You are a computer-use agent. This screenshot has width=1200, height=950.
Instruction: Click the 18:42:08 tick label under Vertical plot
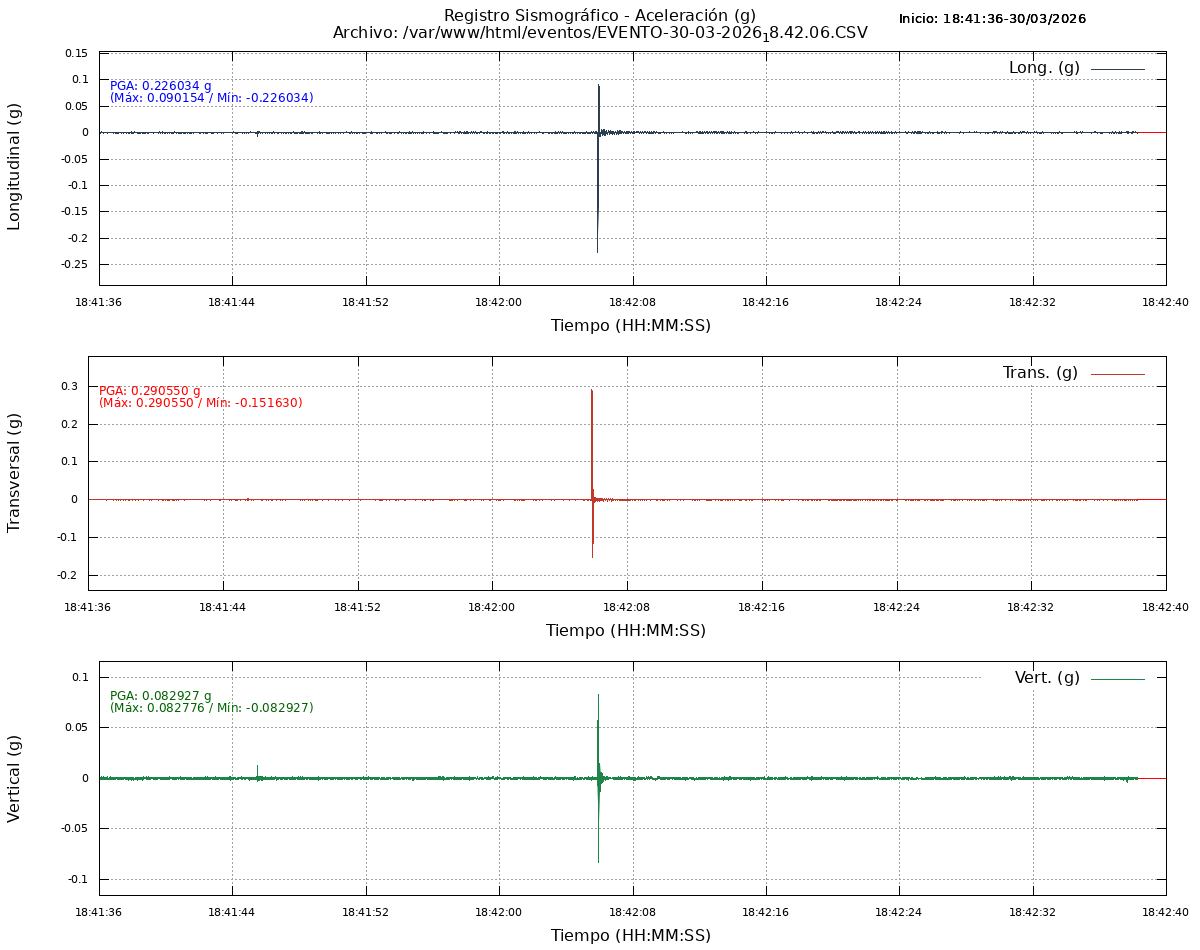click(632, 912)
